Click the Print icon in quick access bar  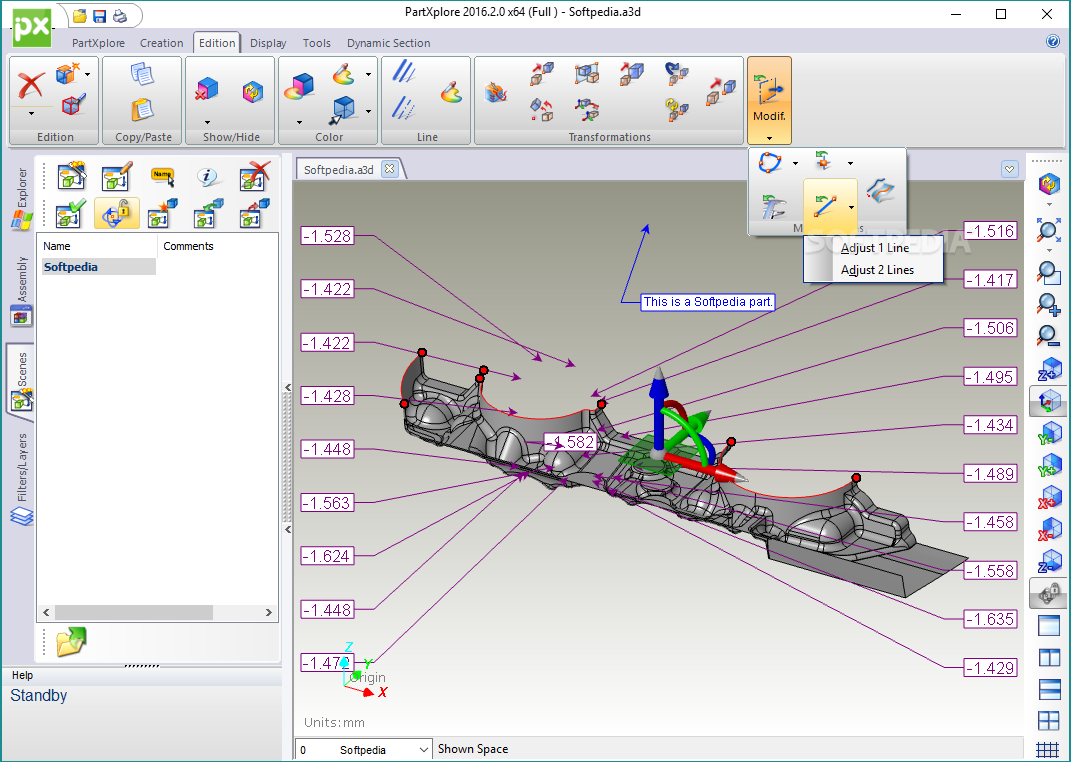click(x=120, y=16)
